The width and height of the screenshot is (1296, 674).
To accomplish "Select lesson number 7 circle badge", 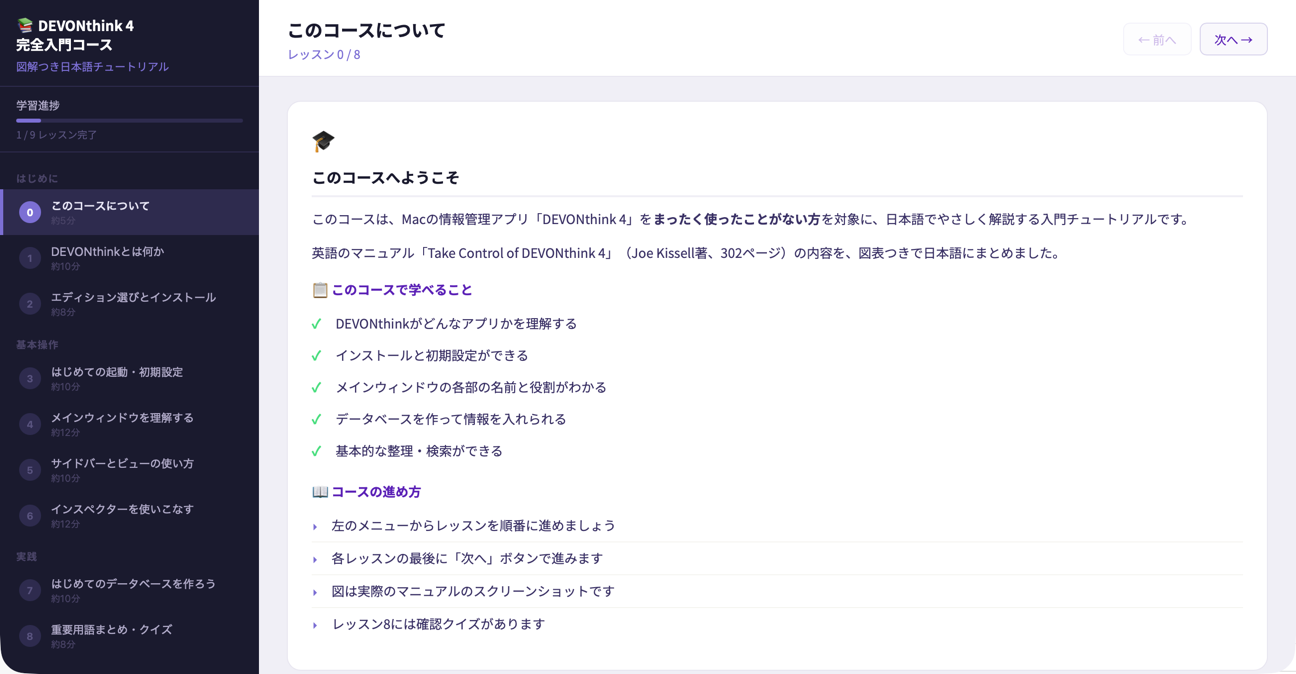I will pyautogui.click(x=30, y=590).
